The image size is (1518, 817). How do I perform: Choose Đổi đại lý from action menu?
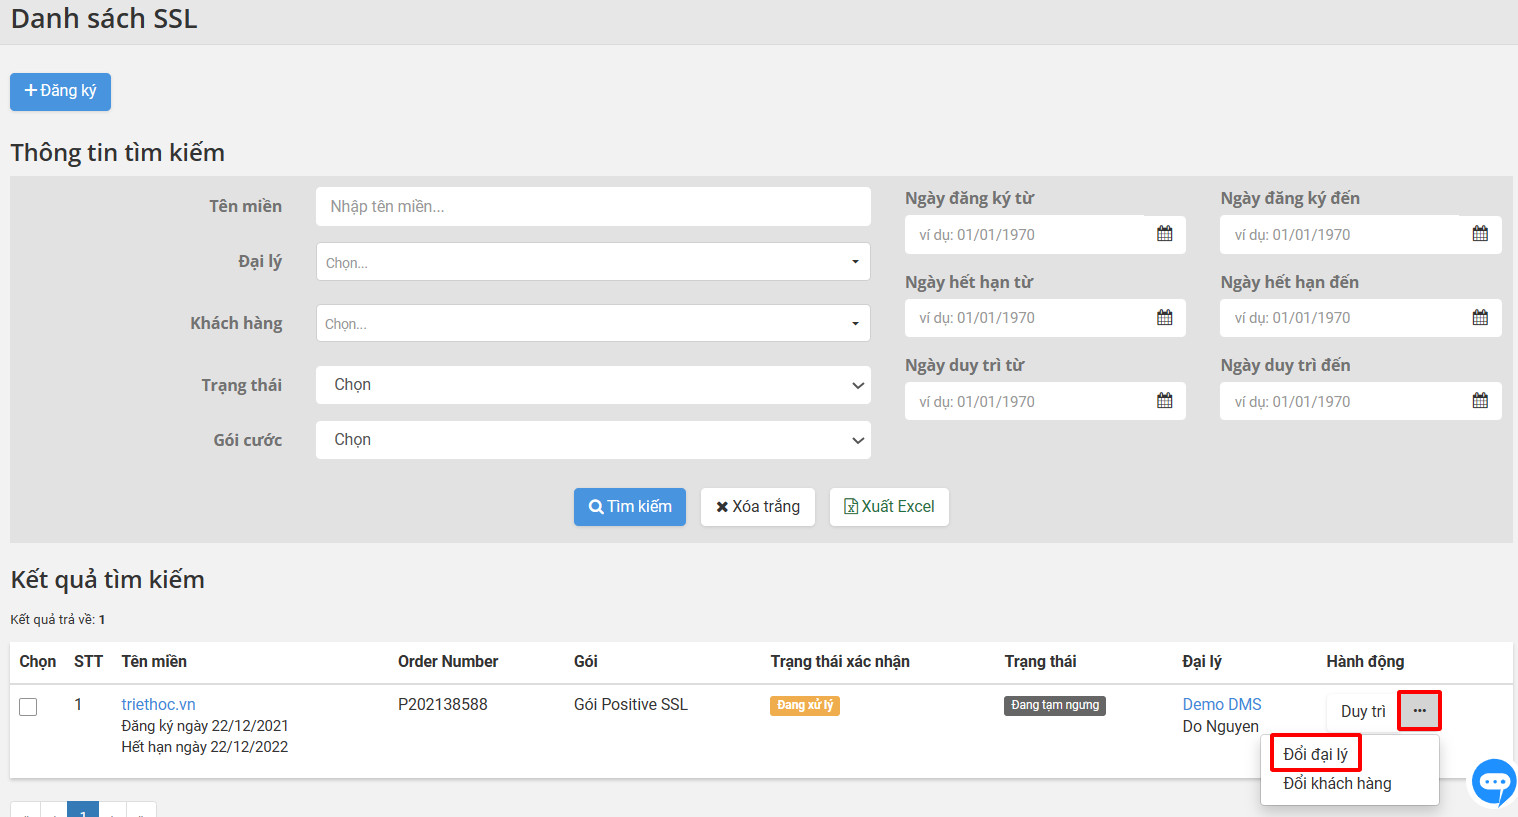pos(1315,754)
